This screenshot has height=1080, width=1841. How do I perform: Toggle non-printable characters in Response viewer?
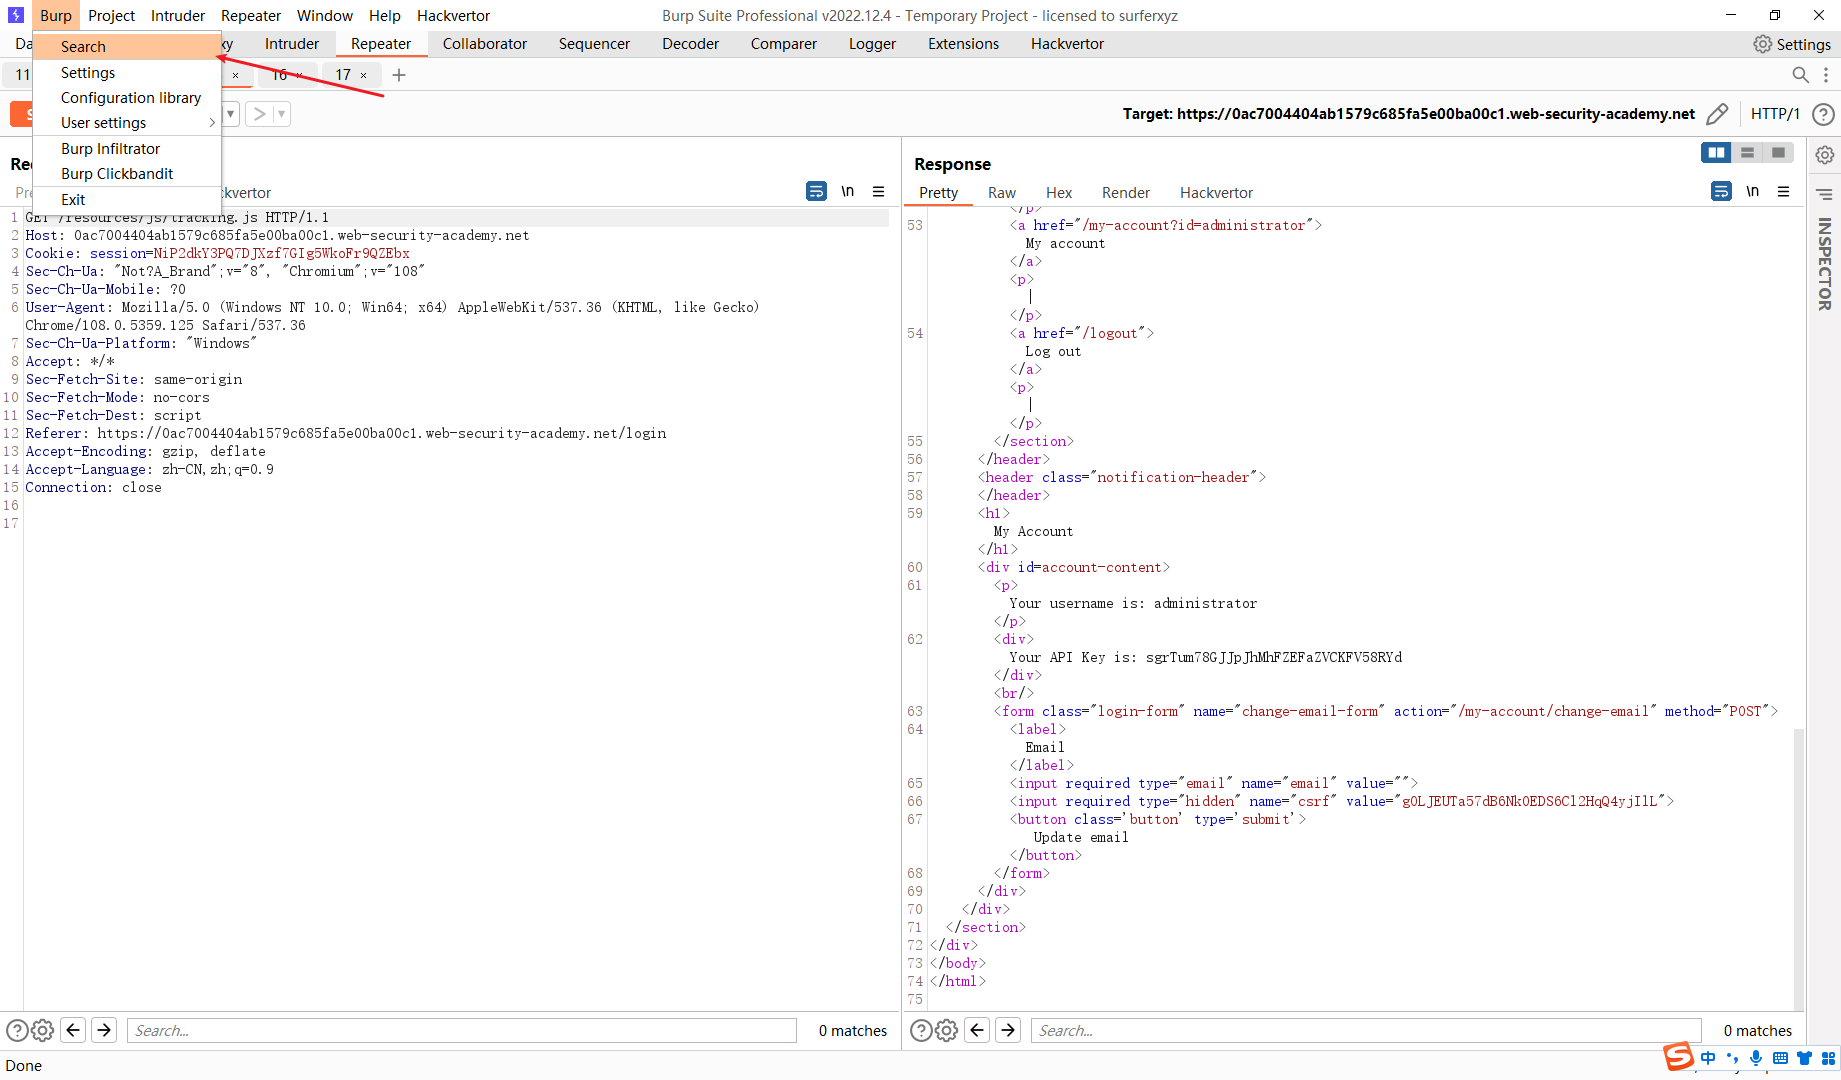point(1753,191)
